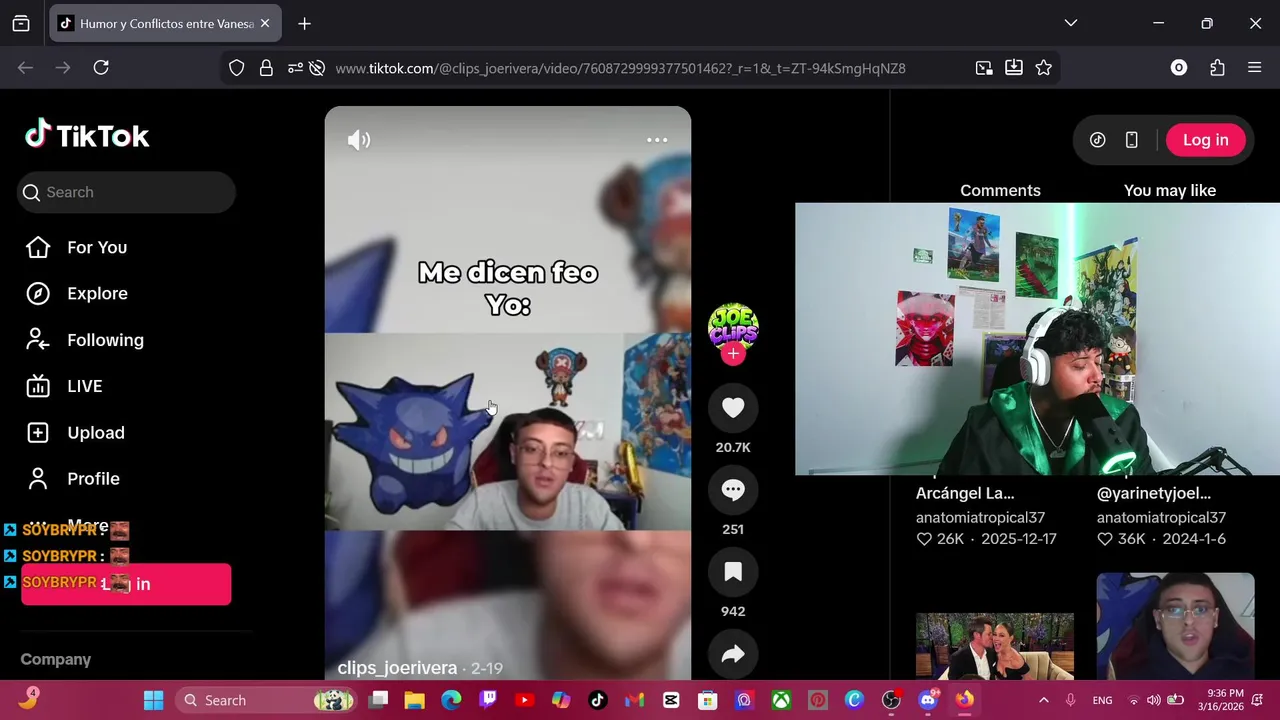
Task: Click the taskbar Search box
Action: (x=265, y=700)
